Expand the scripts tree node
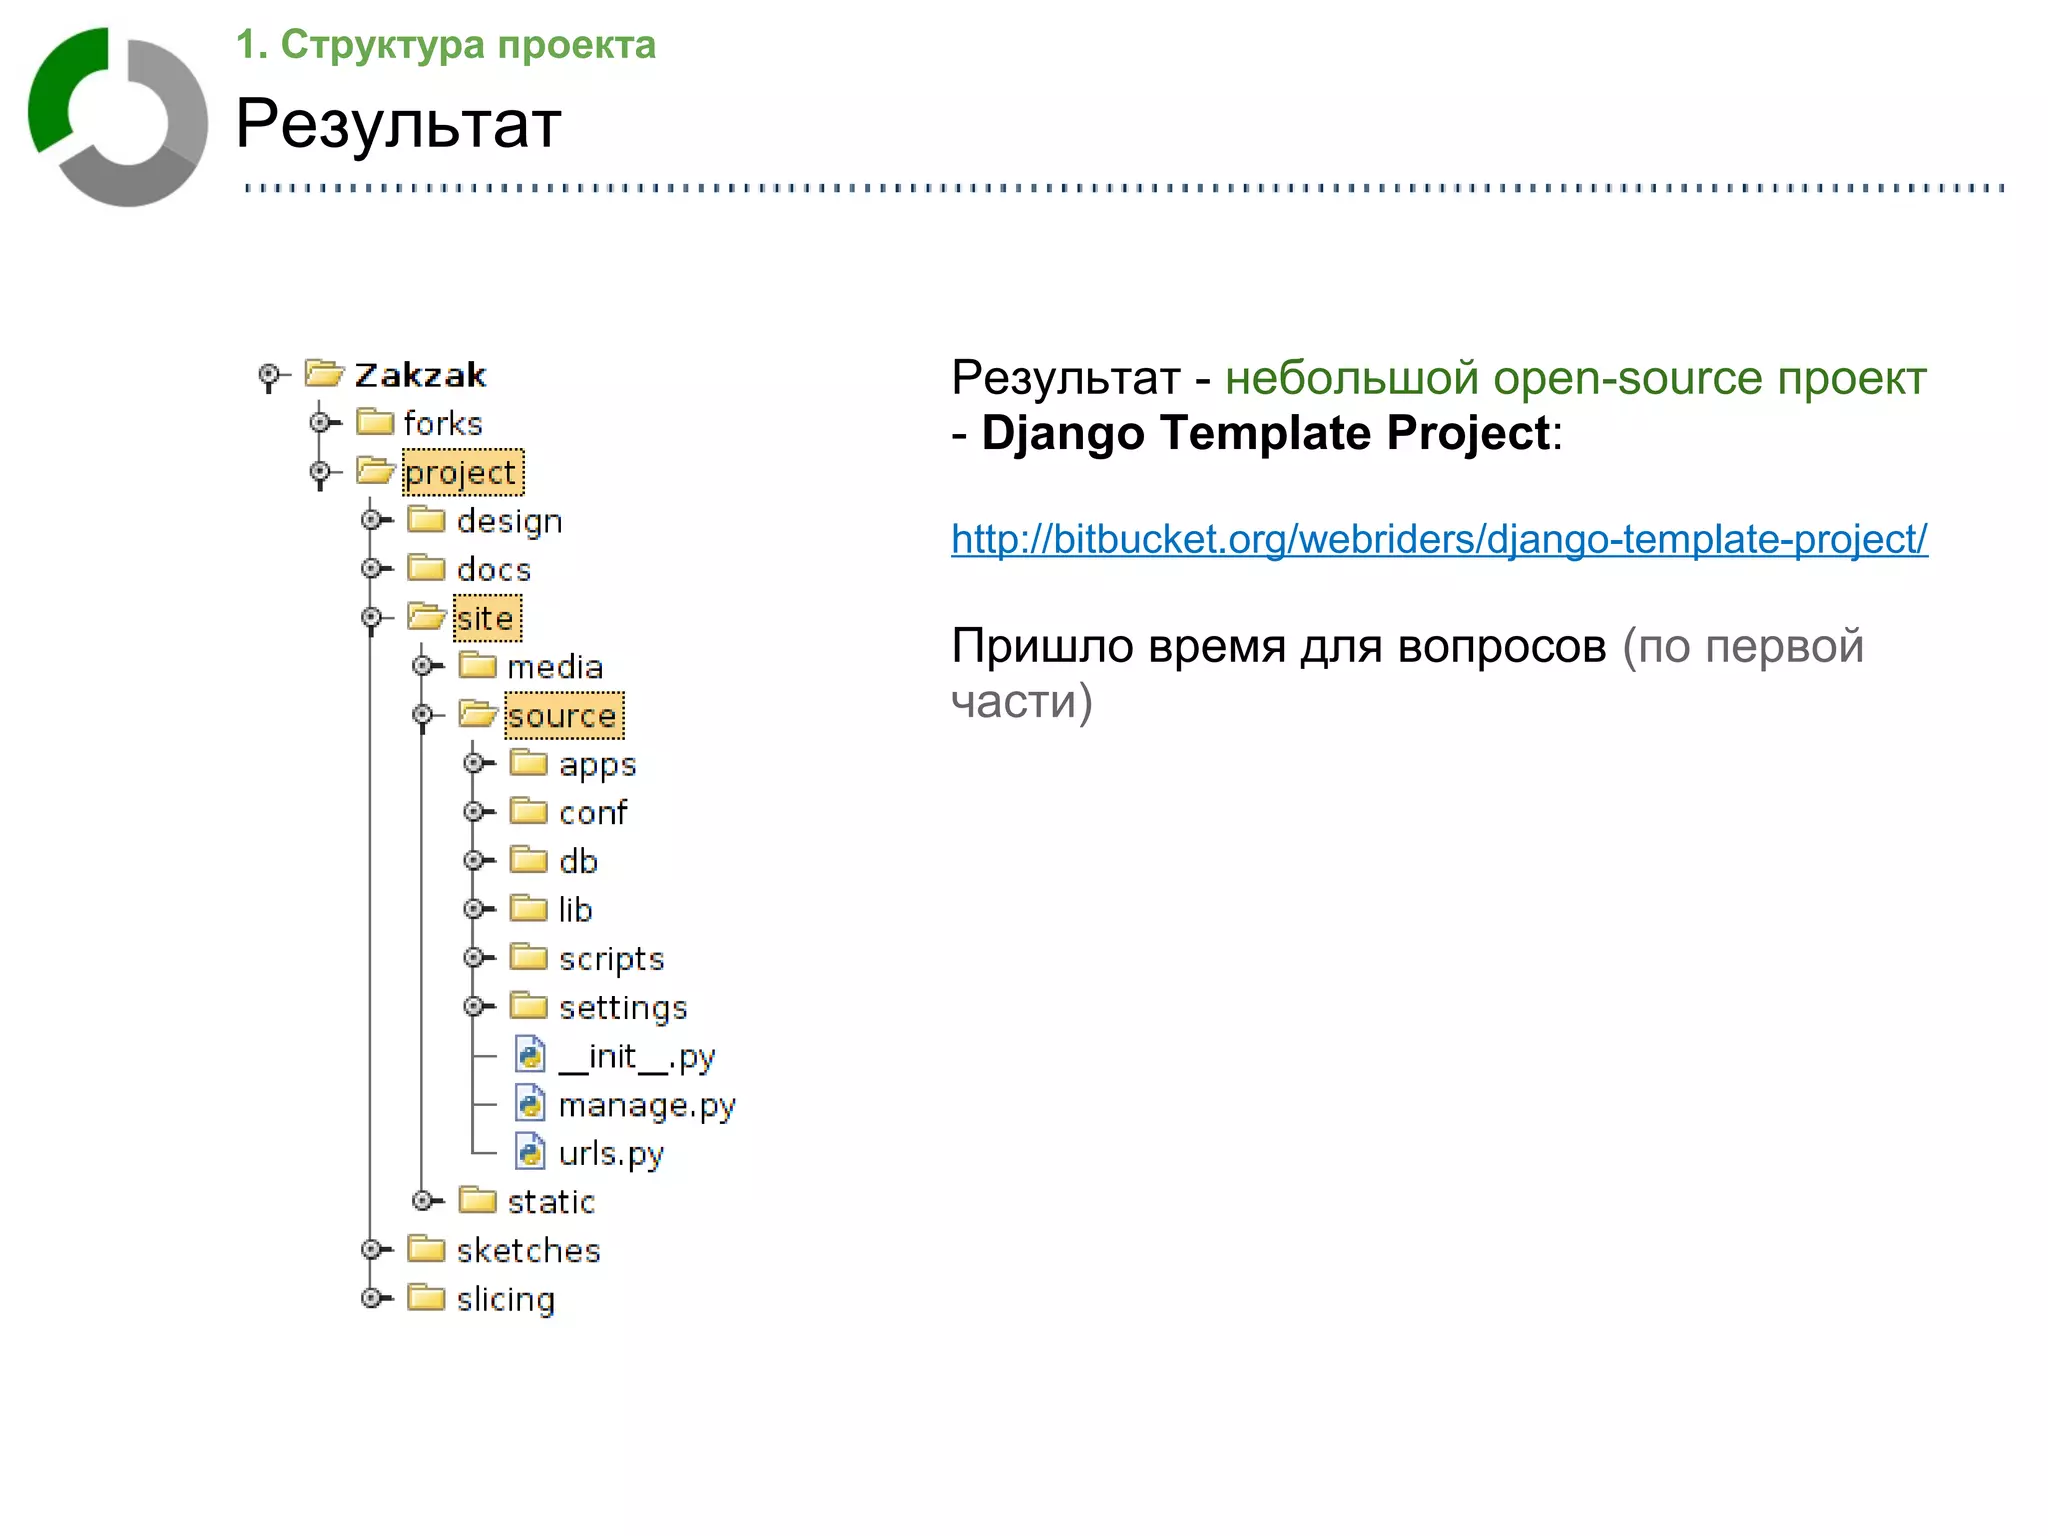 click(x=473, y=957)
